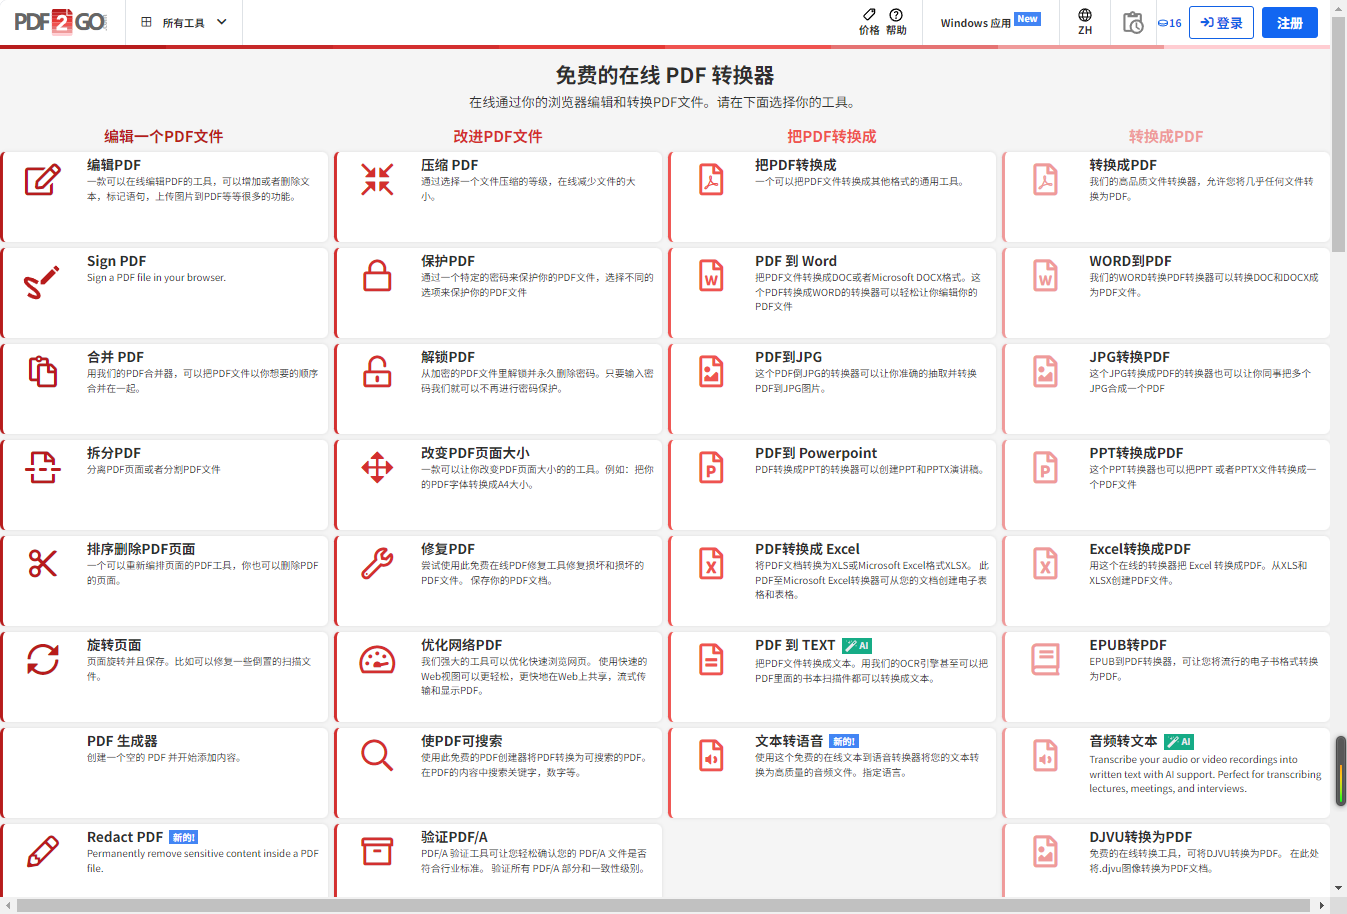Click the Rotate pages circular arrows icon
The image size is (1347, 914).
[x=42, y=659]
